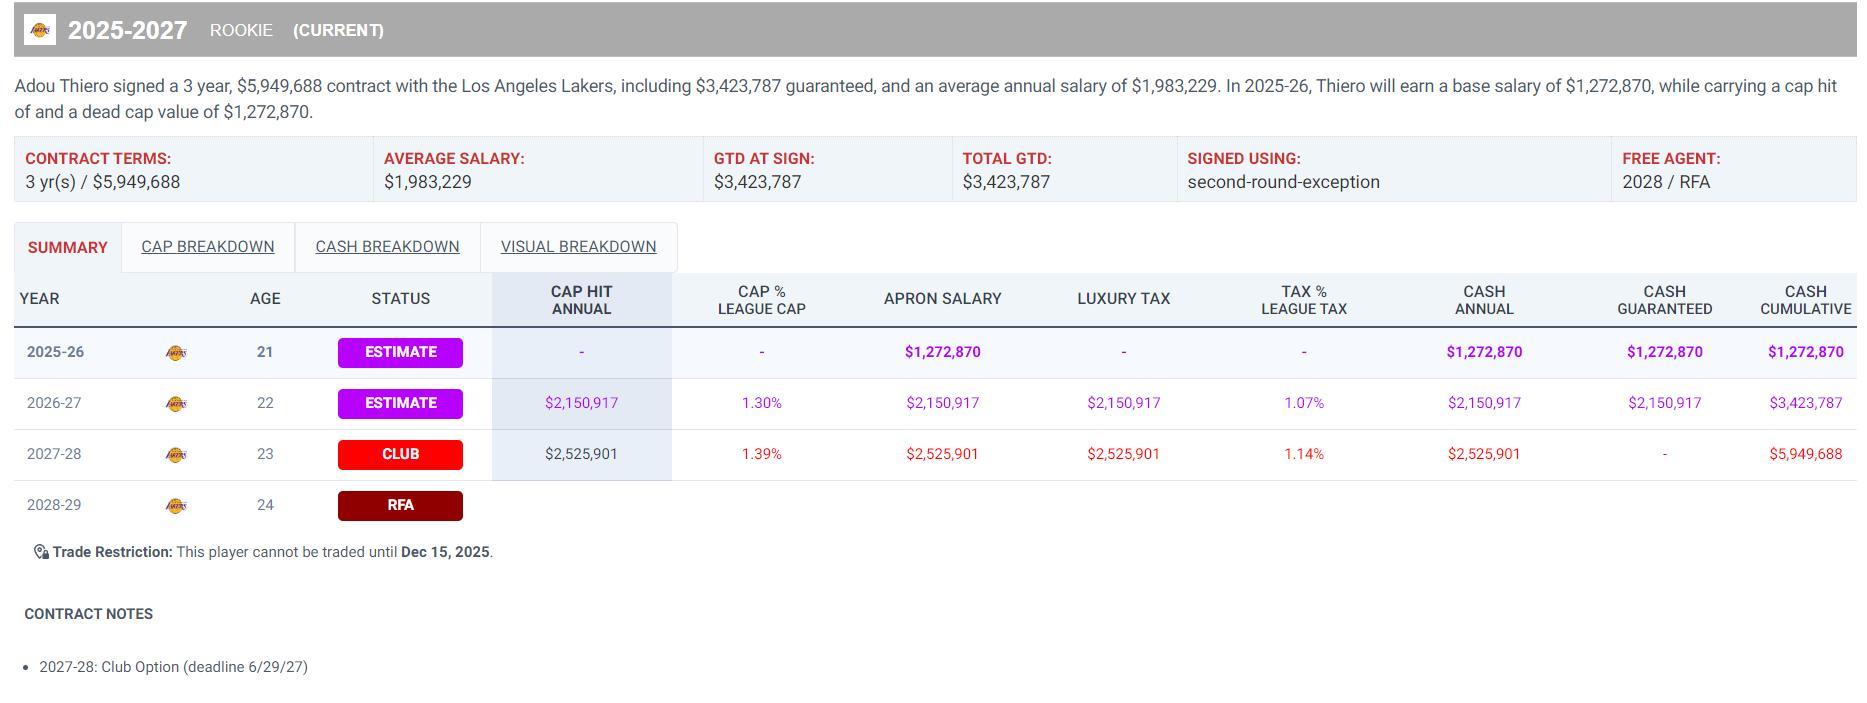This screenshot has width=1867, height=703.
Task: Click the red CLUB option badge
Action: pyautogui.click(x=400, y=454)
